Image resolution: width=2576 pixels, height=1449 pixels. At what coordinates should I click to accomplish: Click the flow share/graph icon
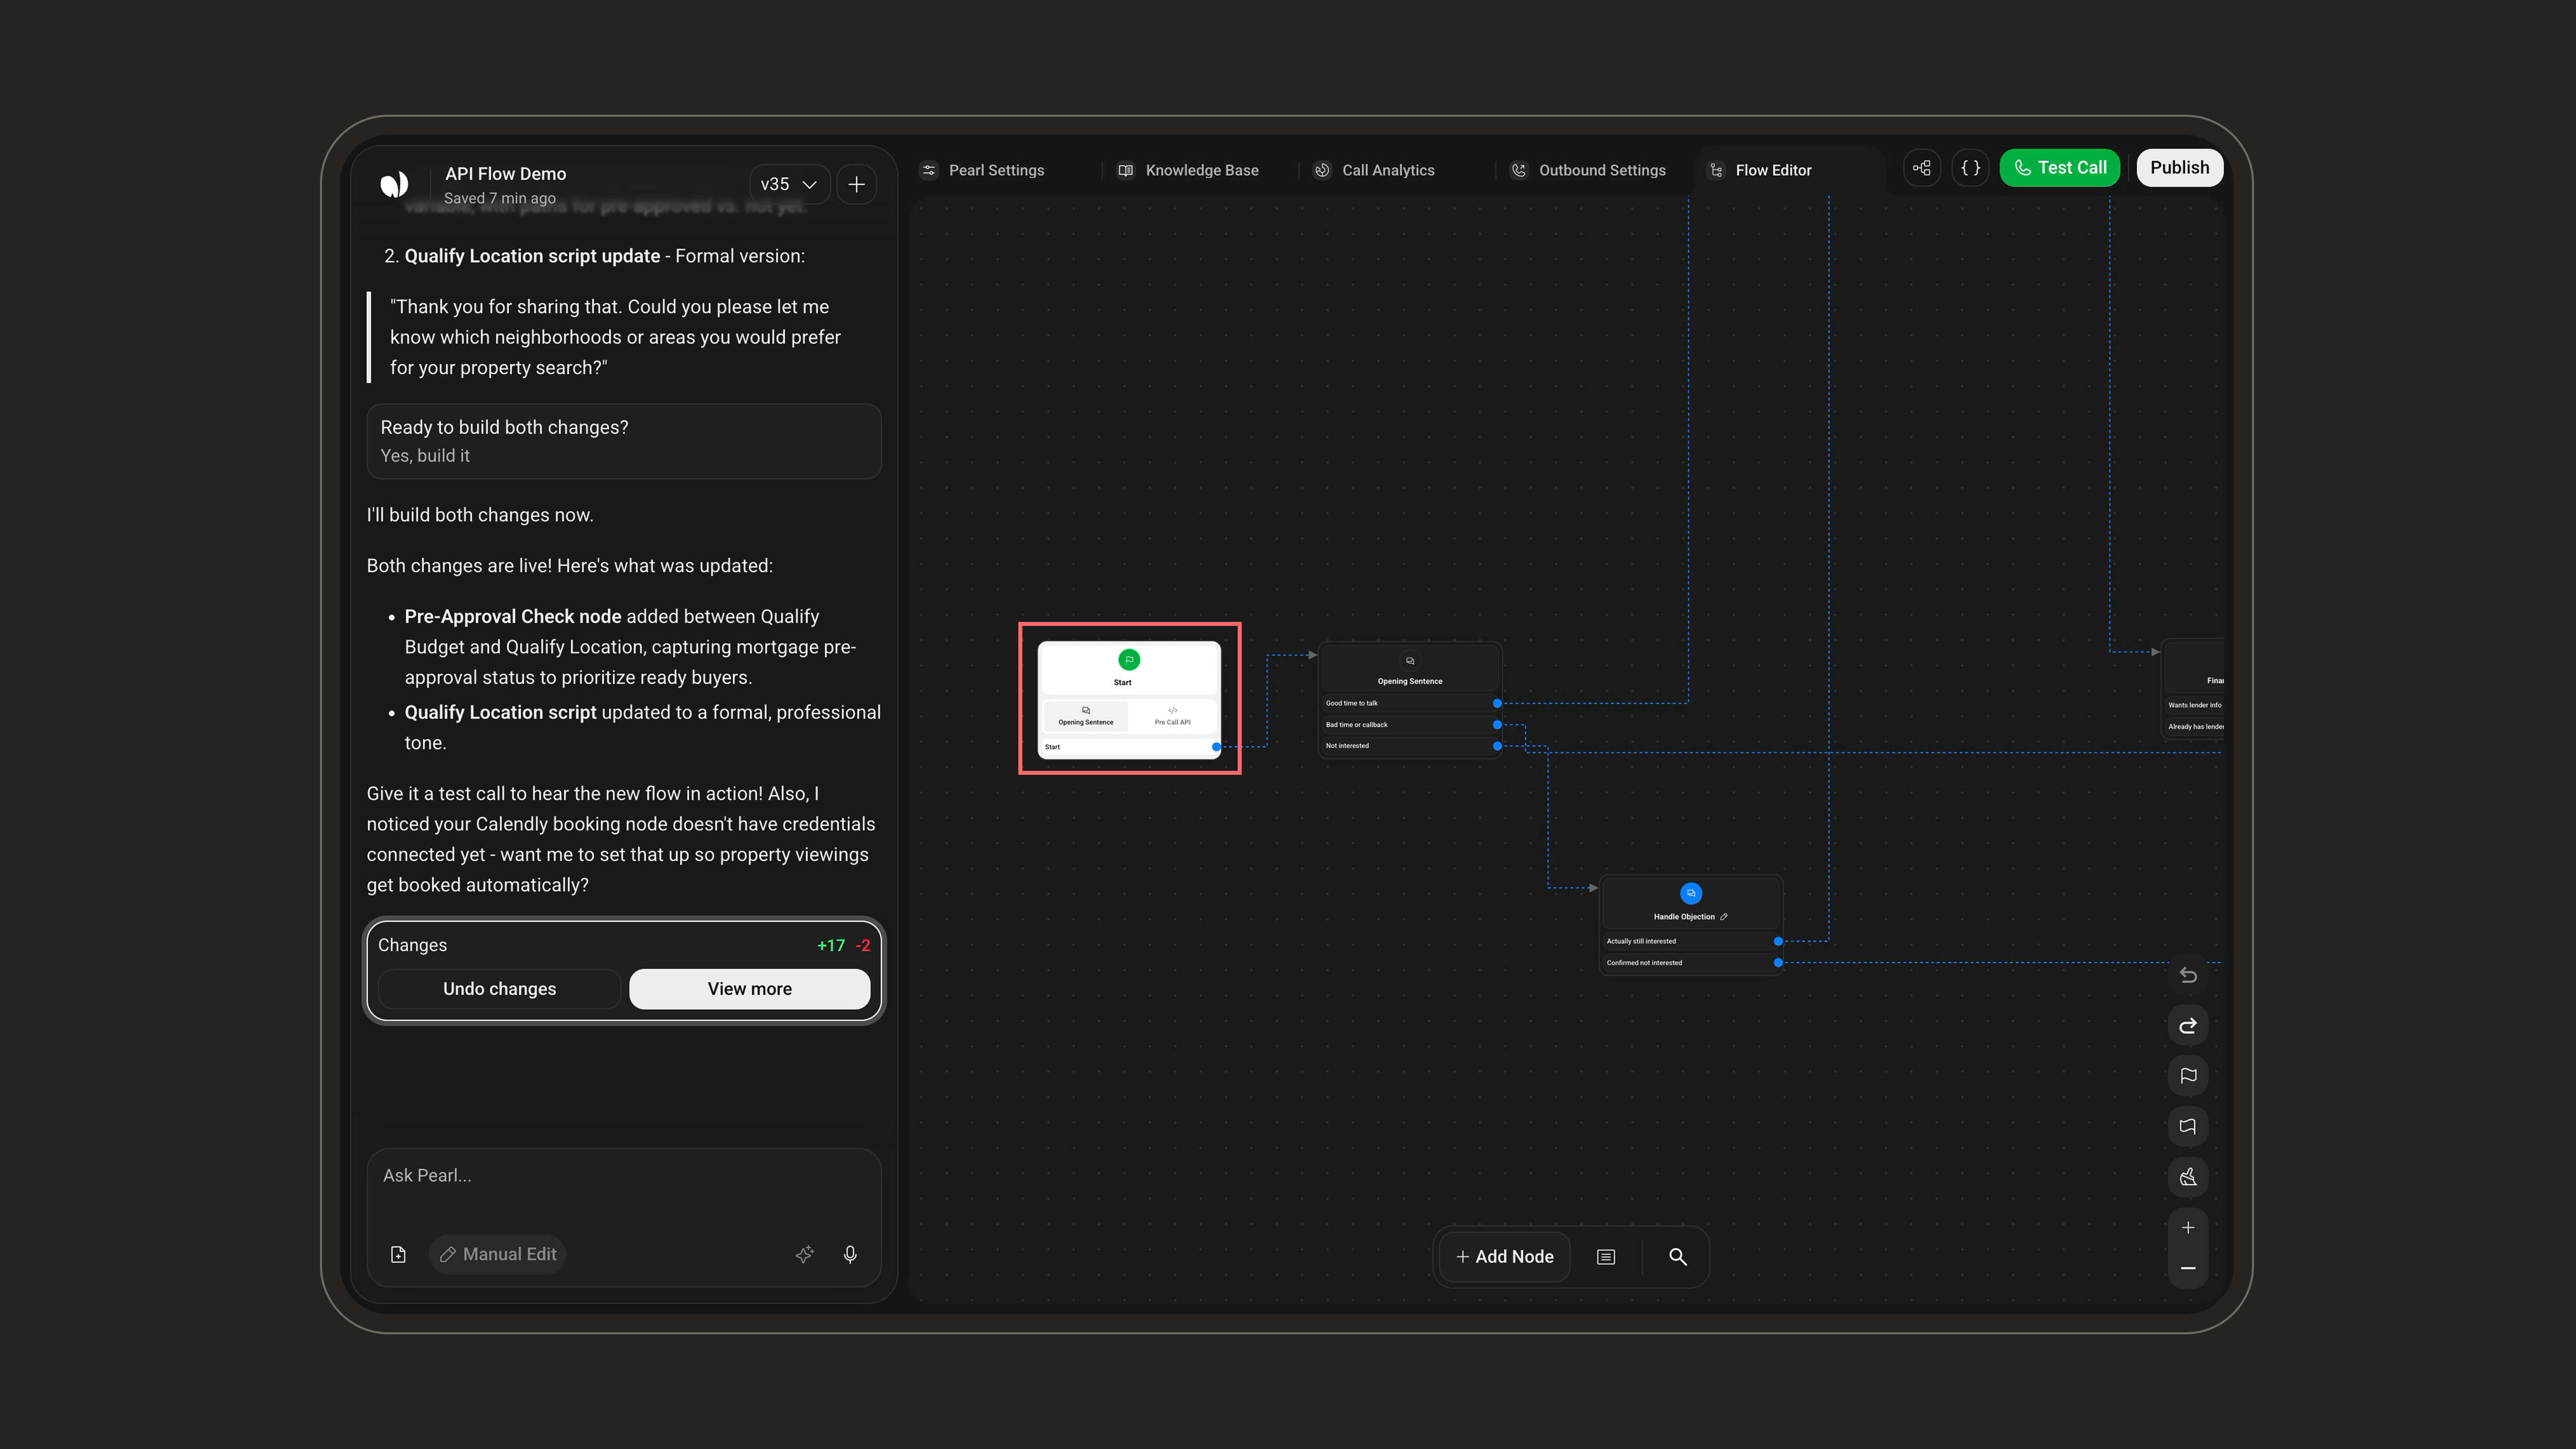(x=1921, y=168)
